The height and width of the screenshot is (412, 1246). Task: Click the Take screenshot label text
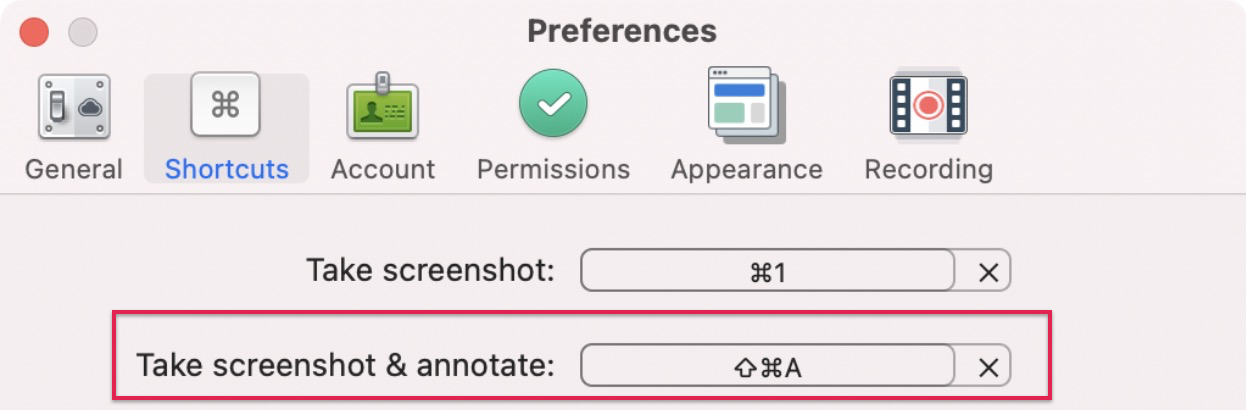pos(430,270)
